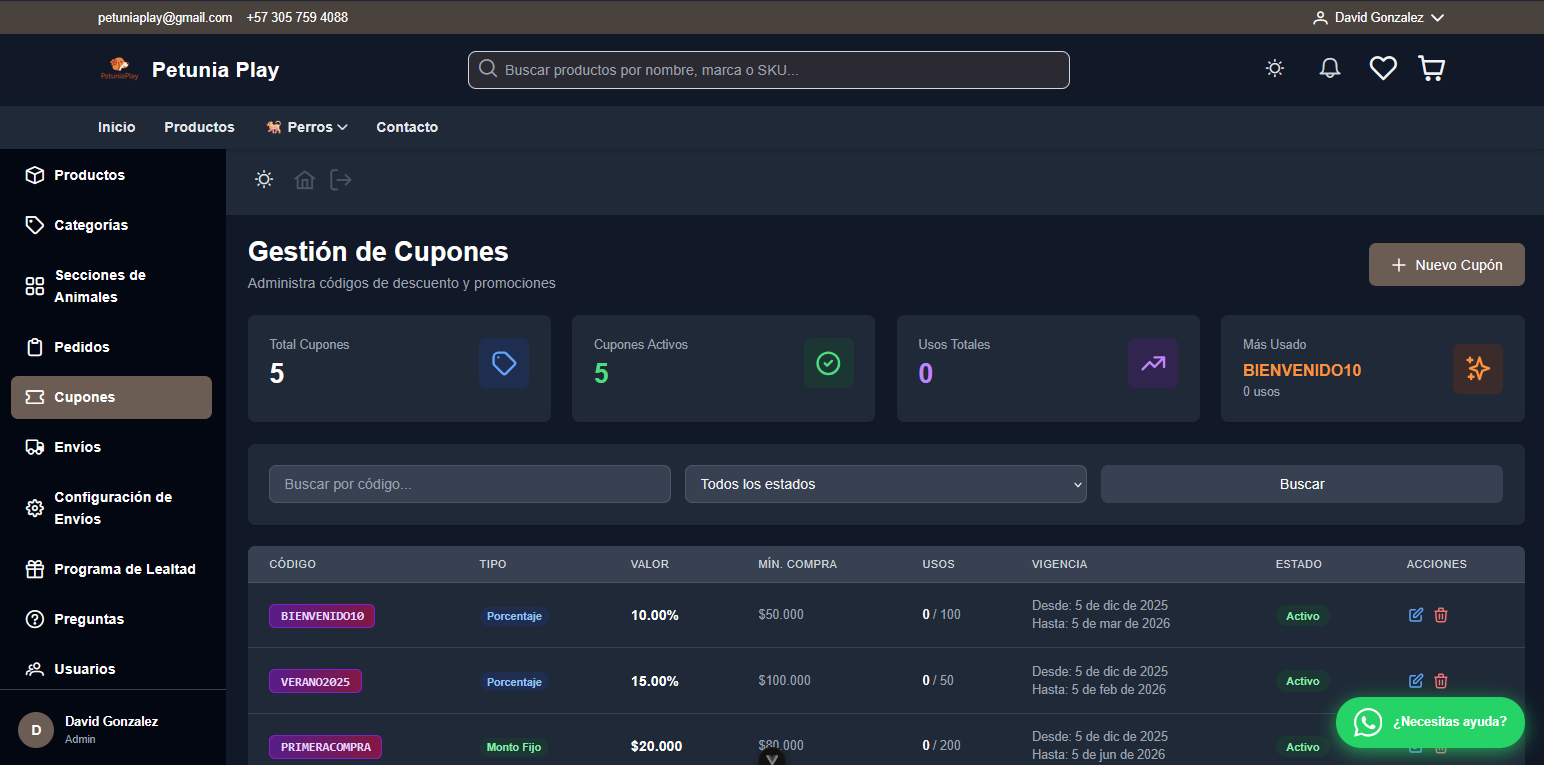Open the 'Todos los estados' status dropdown
This screenshot has width=1544, height=765.
[885, 484]
